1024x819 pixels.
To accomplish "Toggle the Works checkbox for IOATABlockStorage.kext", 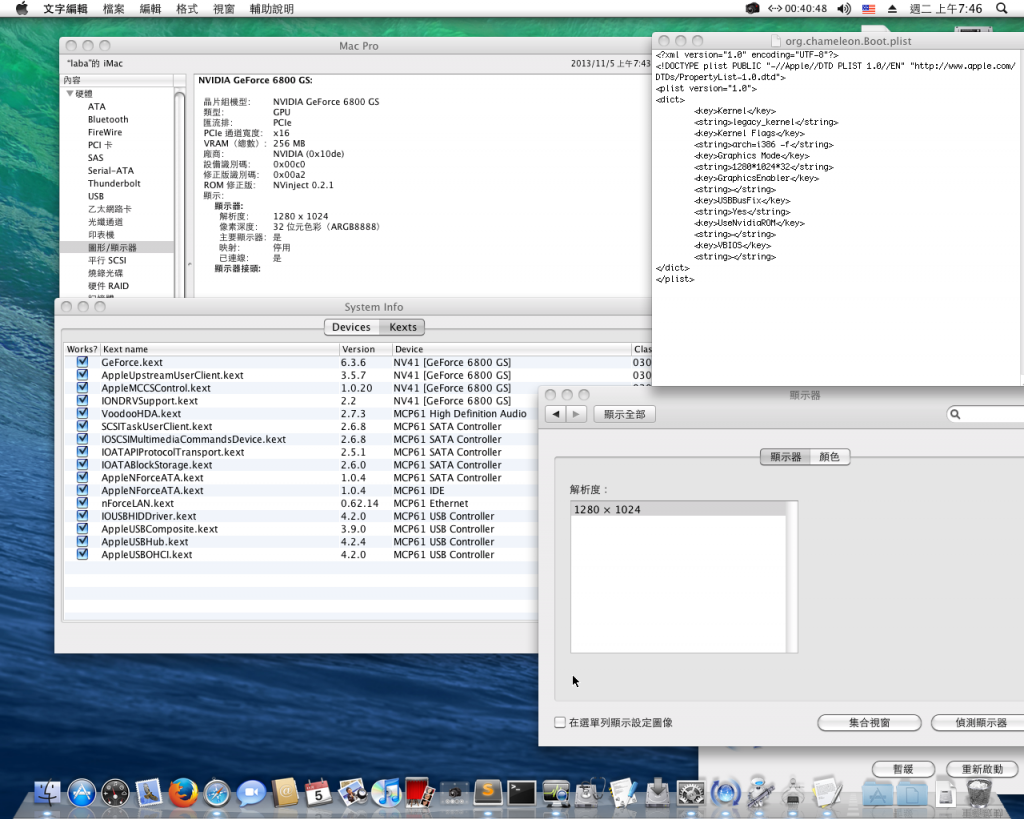I will 82,464.
